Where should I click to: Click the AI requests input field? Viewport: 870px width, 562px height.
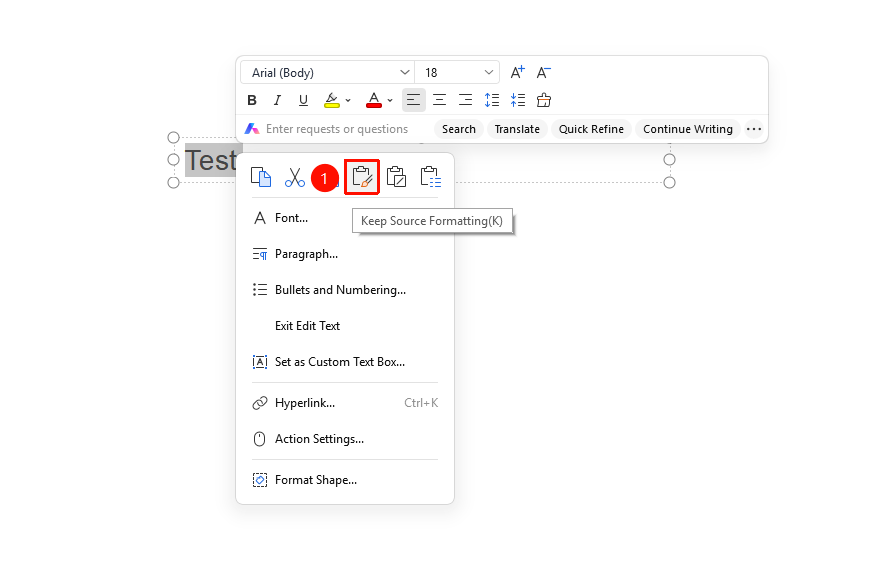[337, 129]
